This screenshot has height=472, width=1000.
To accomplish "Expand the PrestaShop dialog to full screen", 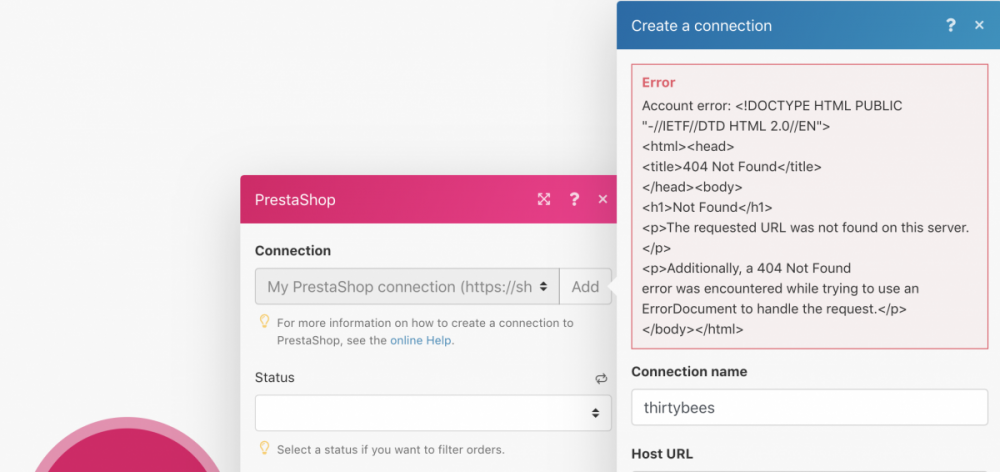I will [x=543, y=200].
